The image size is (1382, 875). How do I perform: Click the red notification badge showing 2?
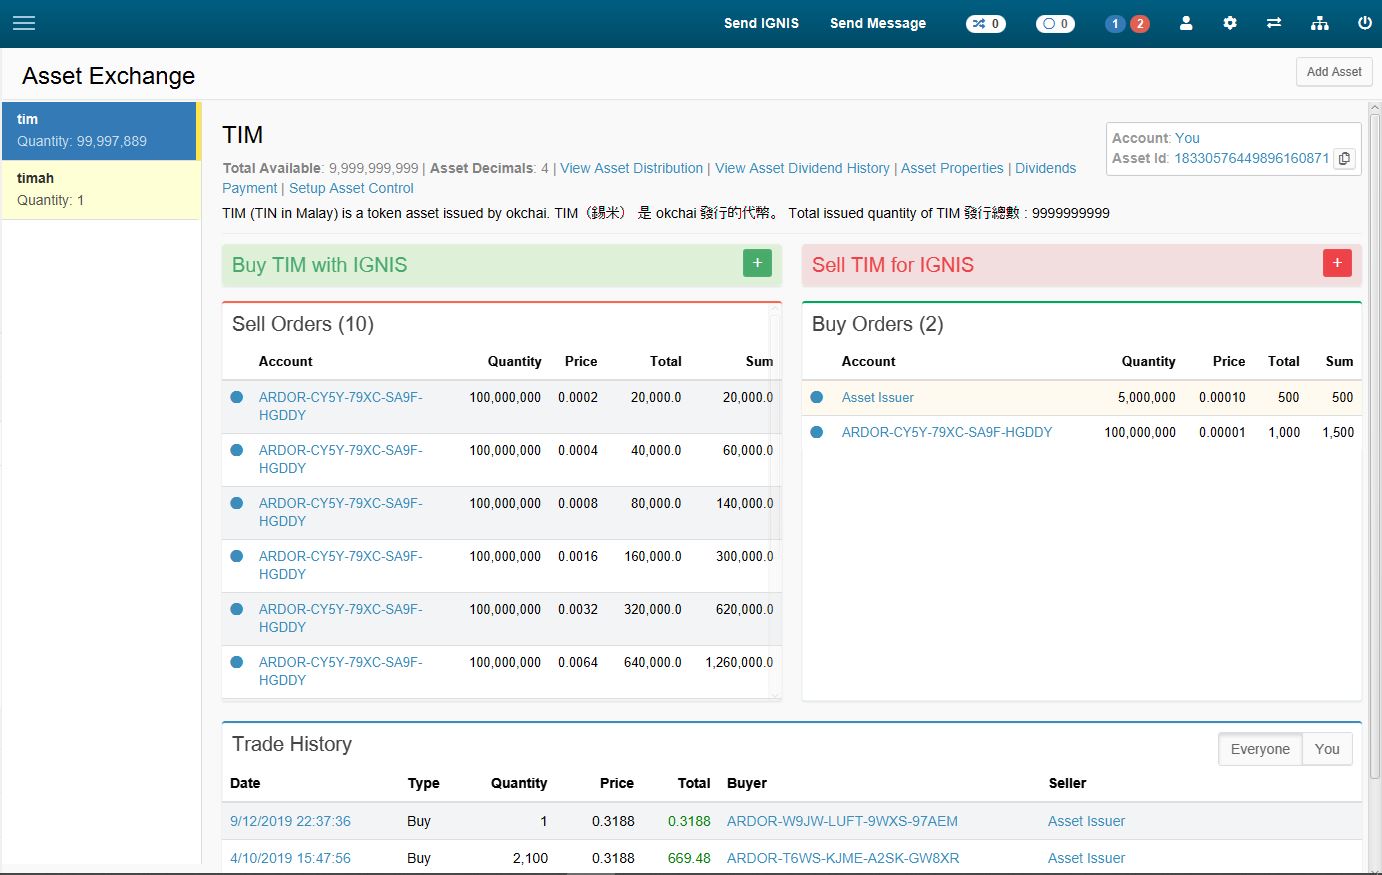click(1139, 24)
